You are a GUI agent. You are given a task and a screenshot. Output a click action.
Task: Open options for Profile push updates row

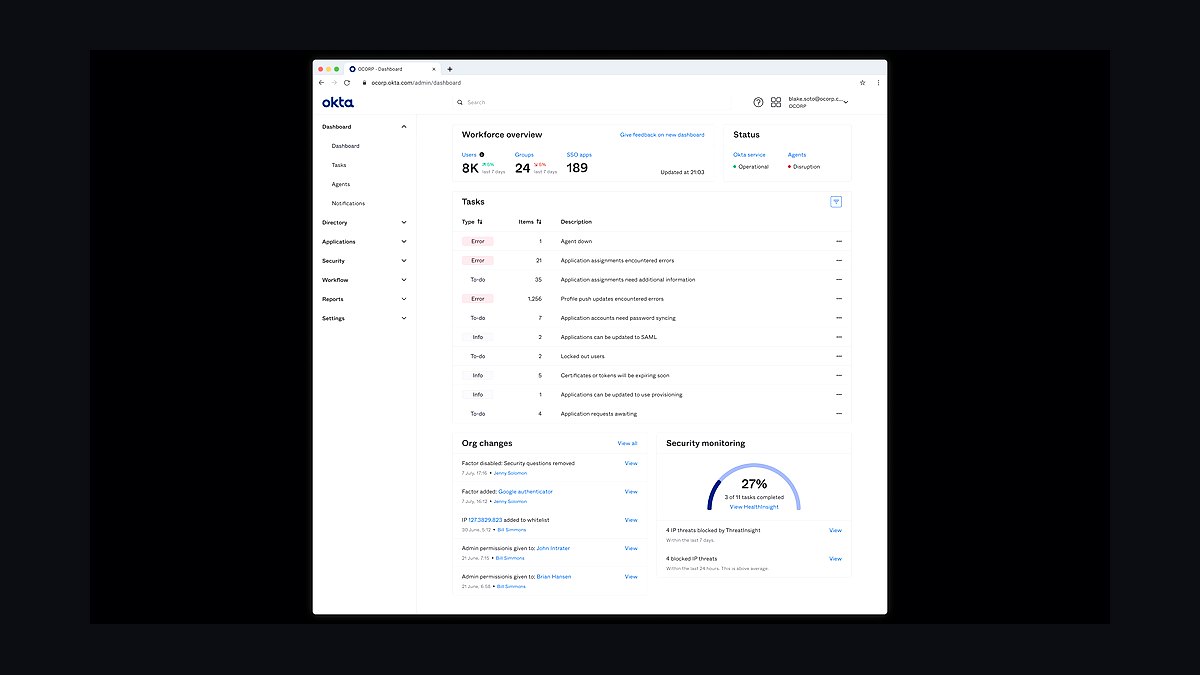839,299
